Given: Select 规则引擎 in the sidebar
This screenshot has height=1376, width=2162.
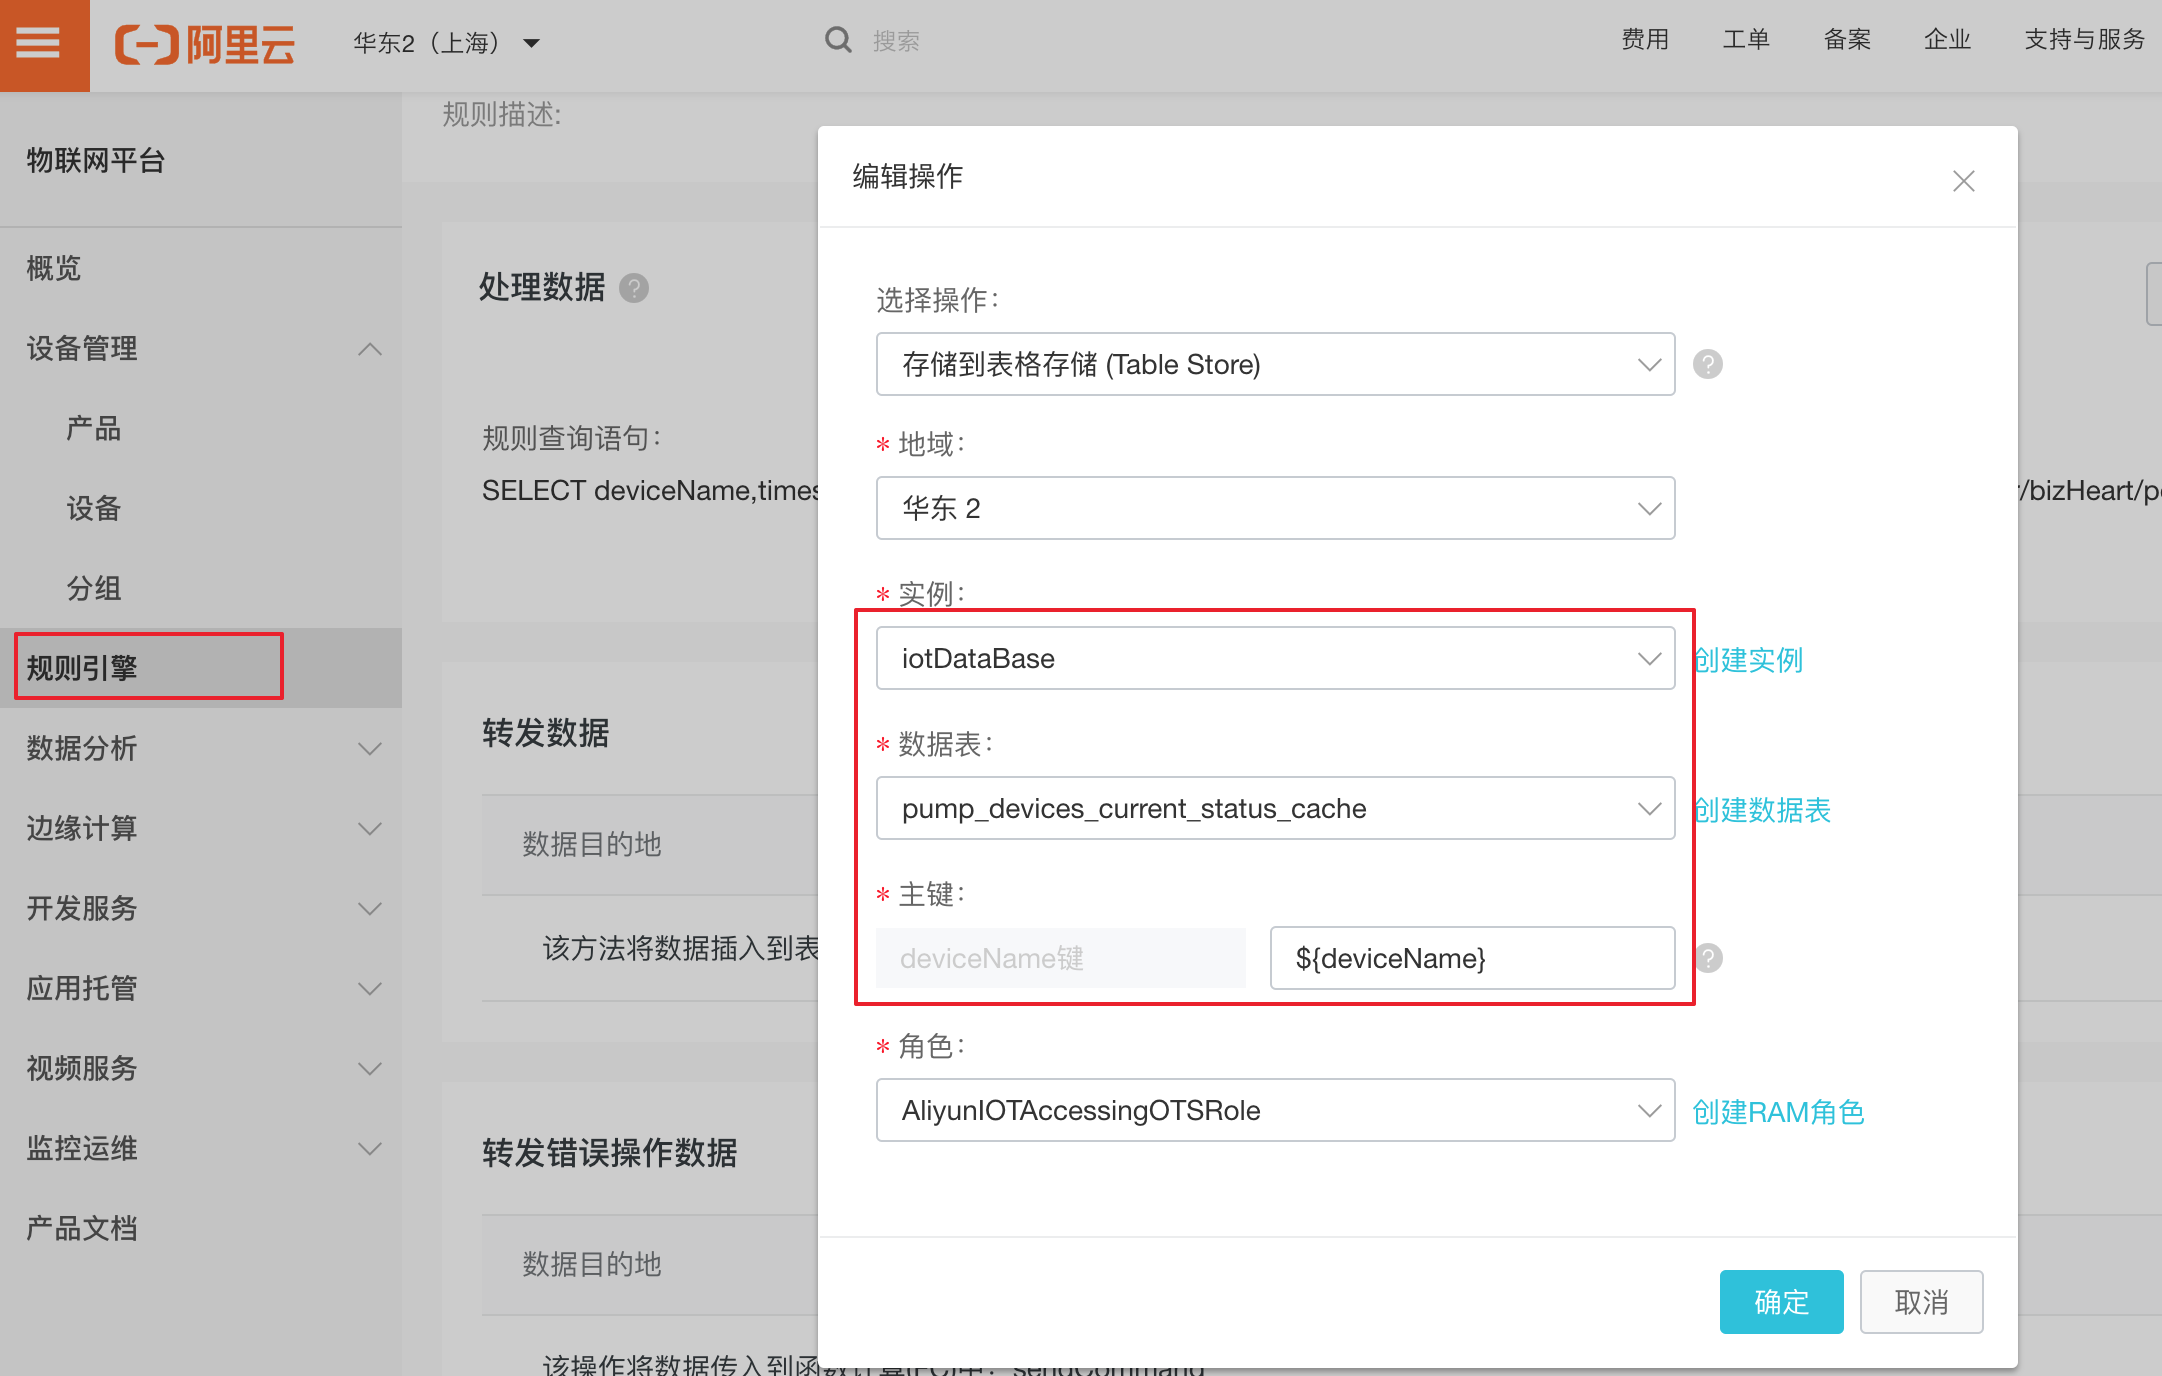Looking at the screenshot, I should pyautogui.click(x=200, y=668).
